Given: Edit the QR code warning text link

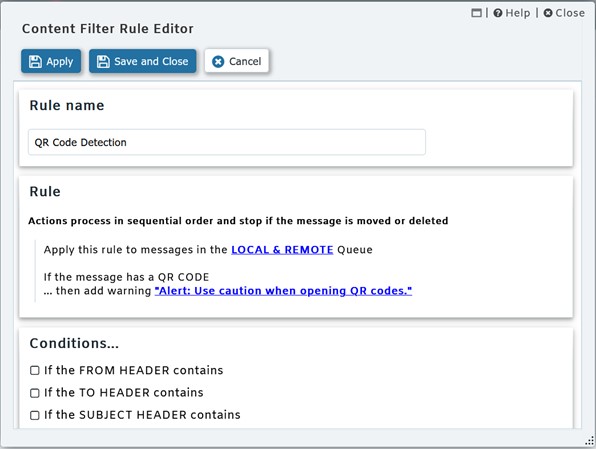Looking at the screenshot, I should coord(283,291).
